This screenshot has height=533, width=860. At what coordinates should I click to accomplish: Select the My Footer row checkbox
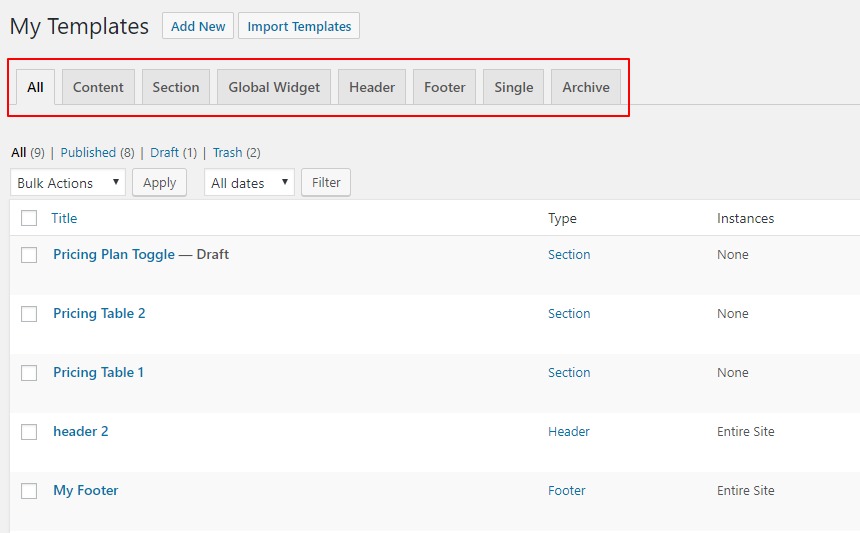pos(29,491)
